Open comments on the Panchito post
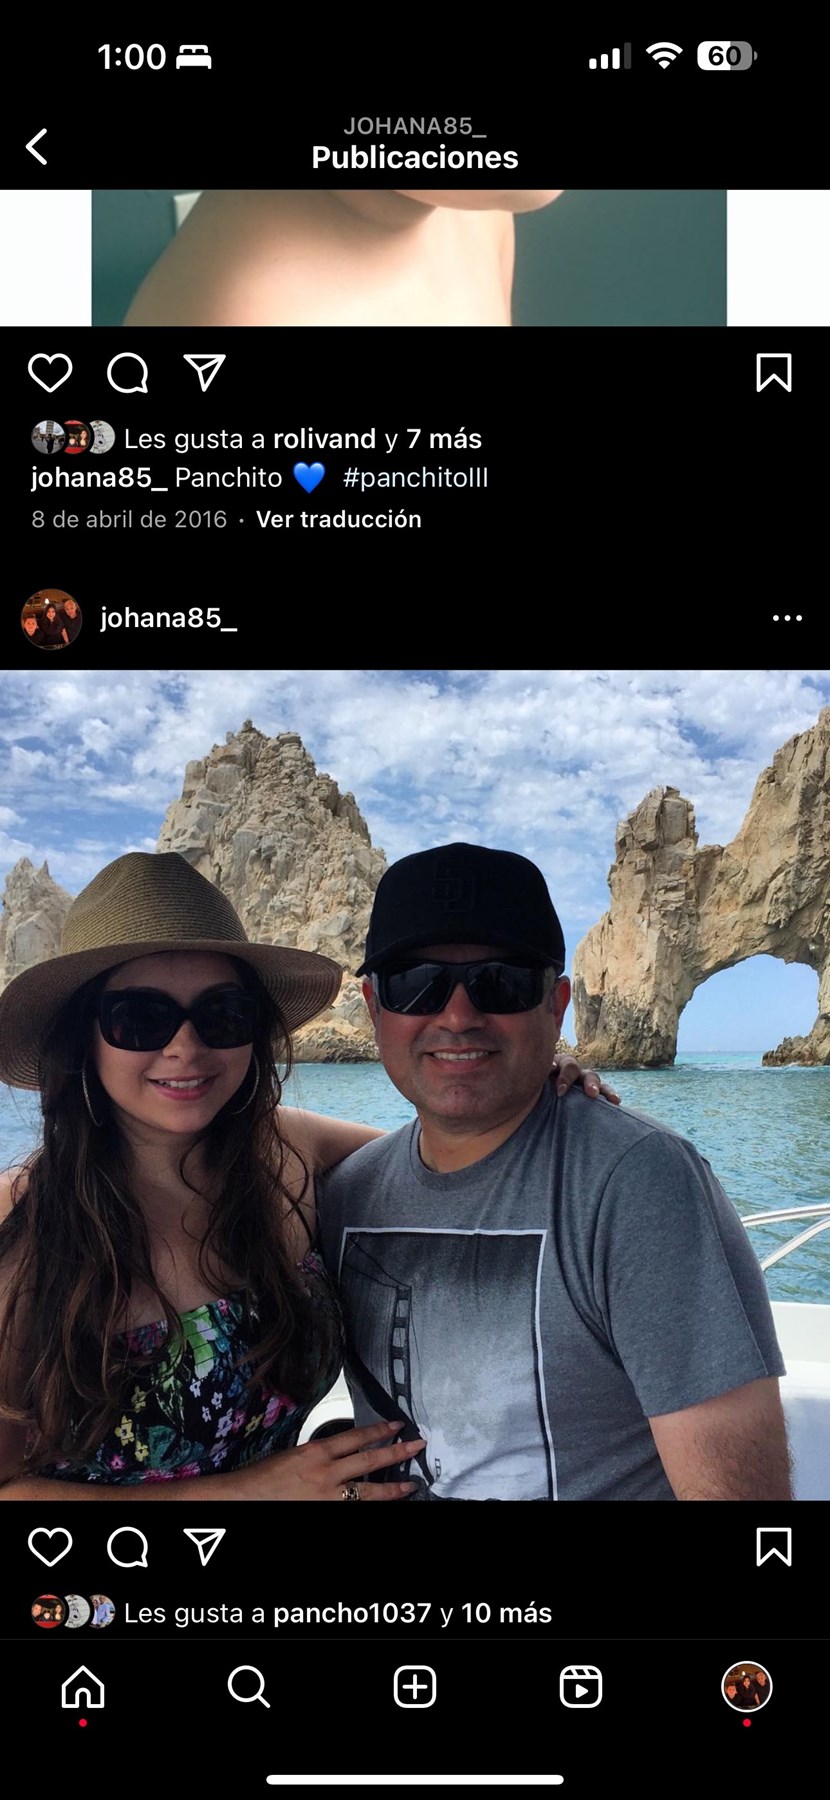The width and height of the screenshot is (830, 1800). 128,373
